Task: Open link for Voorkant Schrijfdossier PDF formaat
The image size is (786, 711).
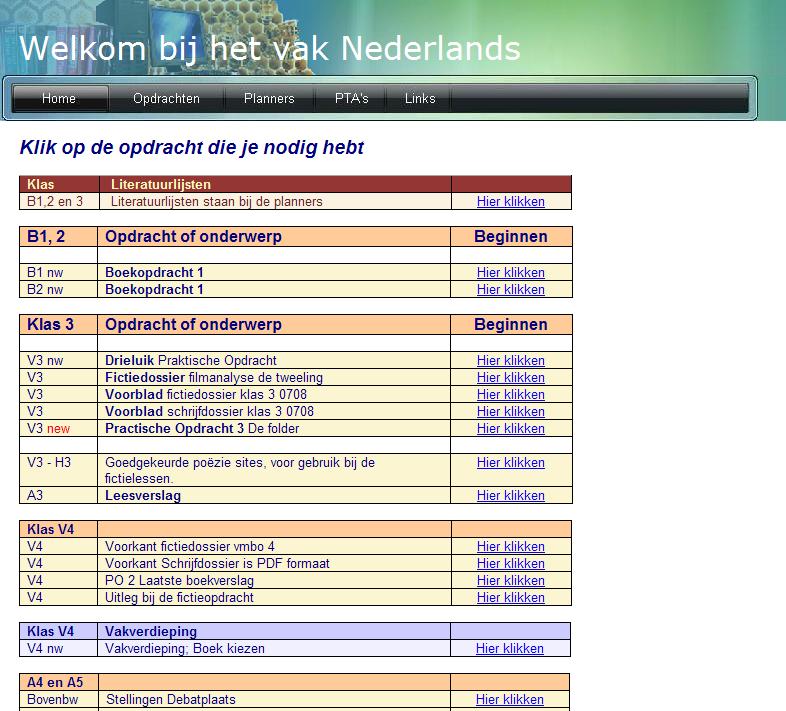Action: [510, 564]
